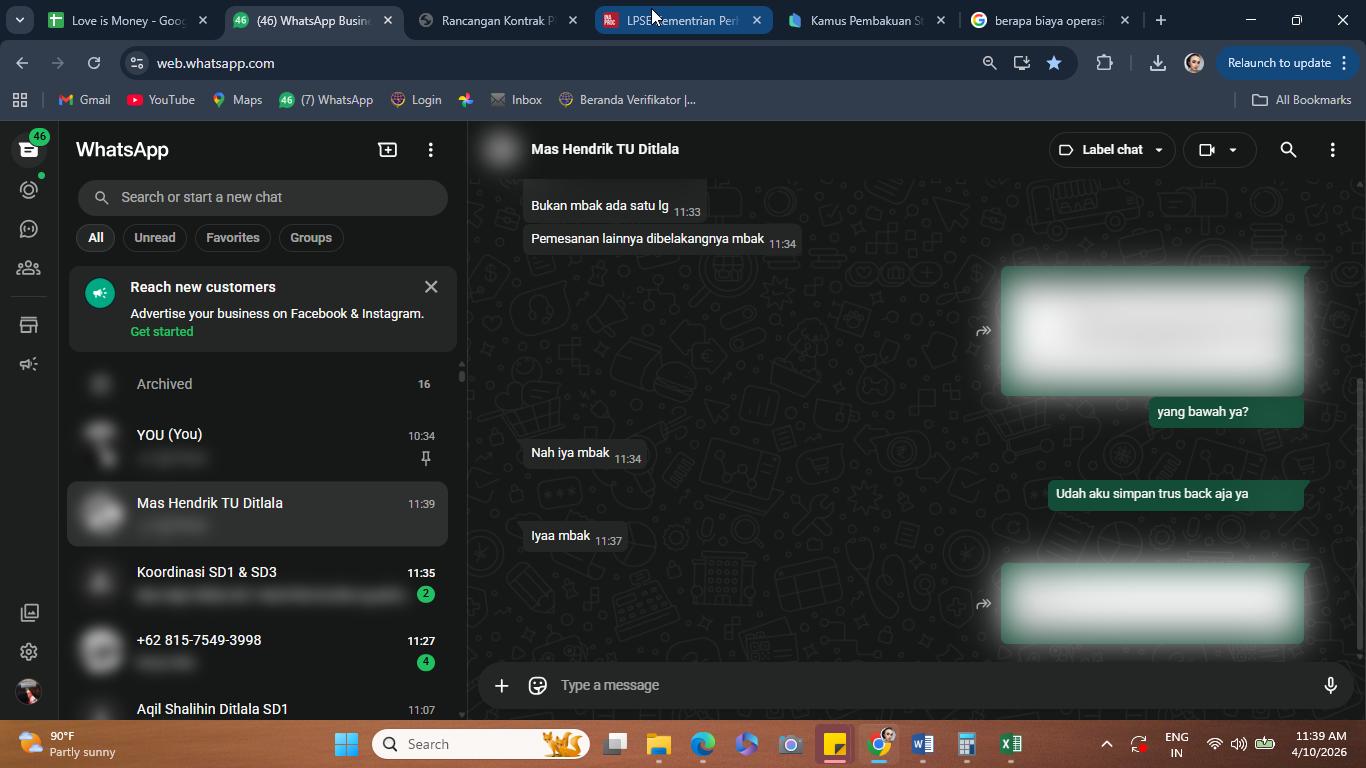Screen dimensions: 1366x768
Task: Open the media gallery icon in WhatsApp sidebar
Action: pyautogui.click(x=29, y=612)
